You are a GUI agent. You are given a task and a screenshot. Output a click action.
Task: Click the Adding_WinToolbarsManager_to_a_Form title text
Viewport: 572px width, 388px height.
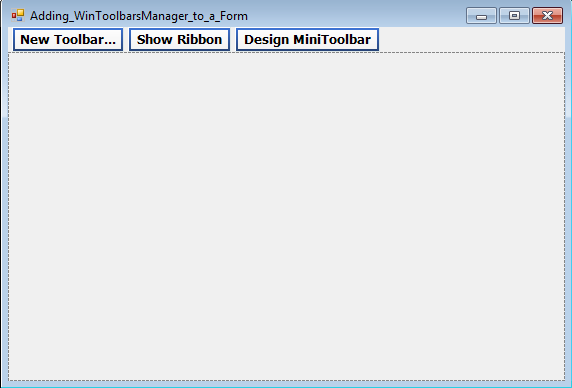coord(139,16)
